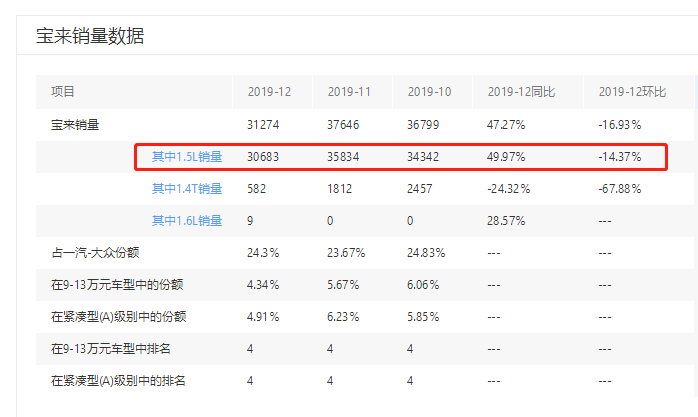Click the 2019-10 column header
Viewport: 698px width, 417px height.
coord(429,92)
